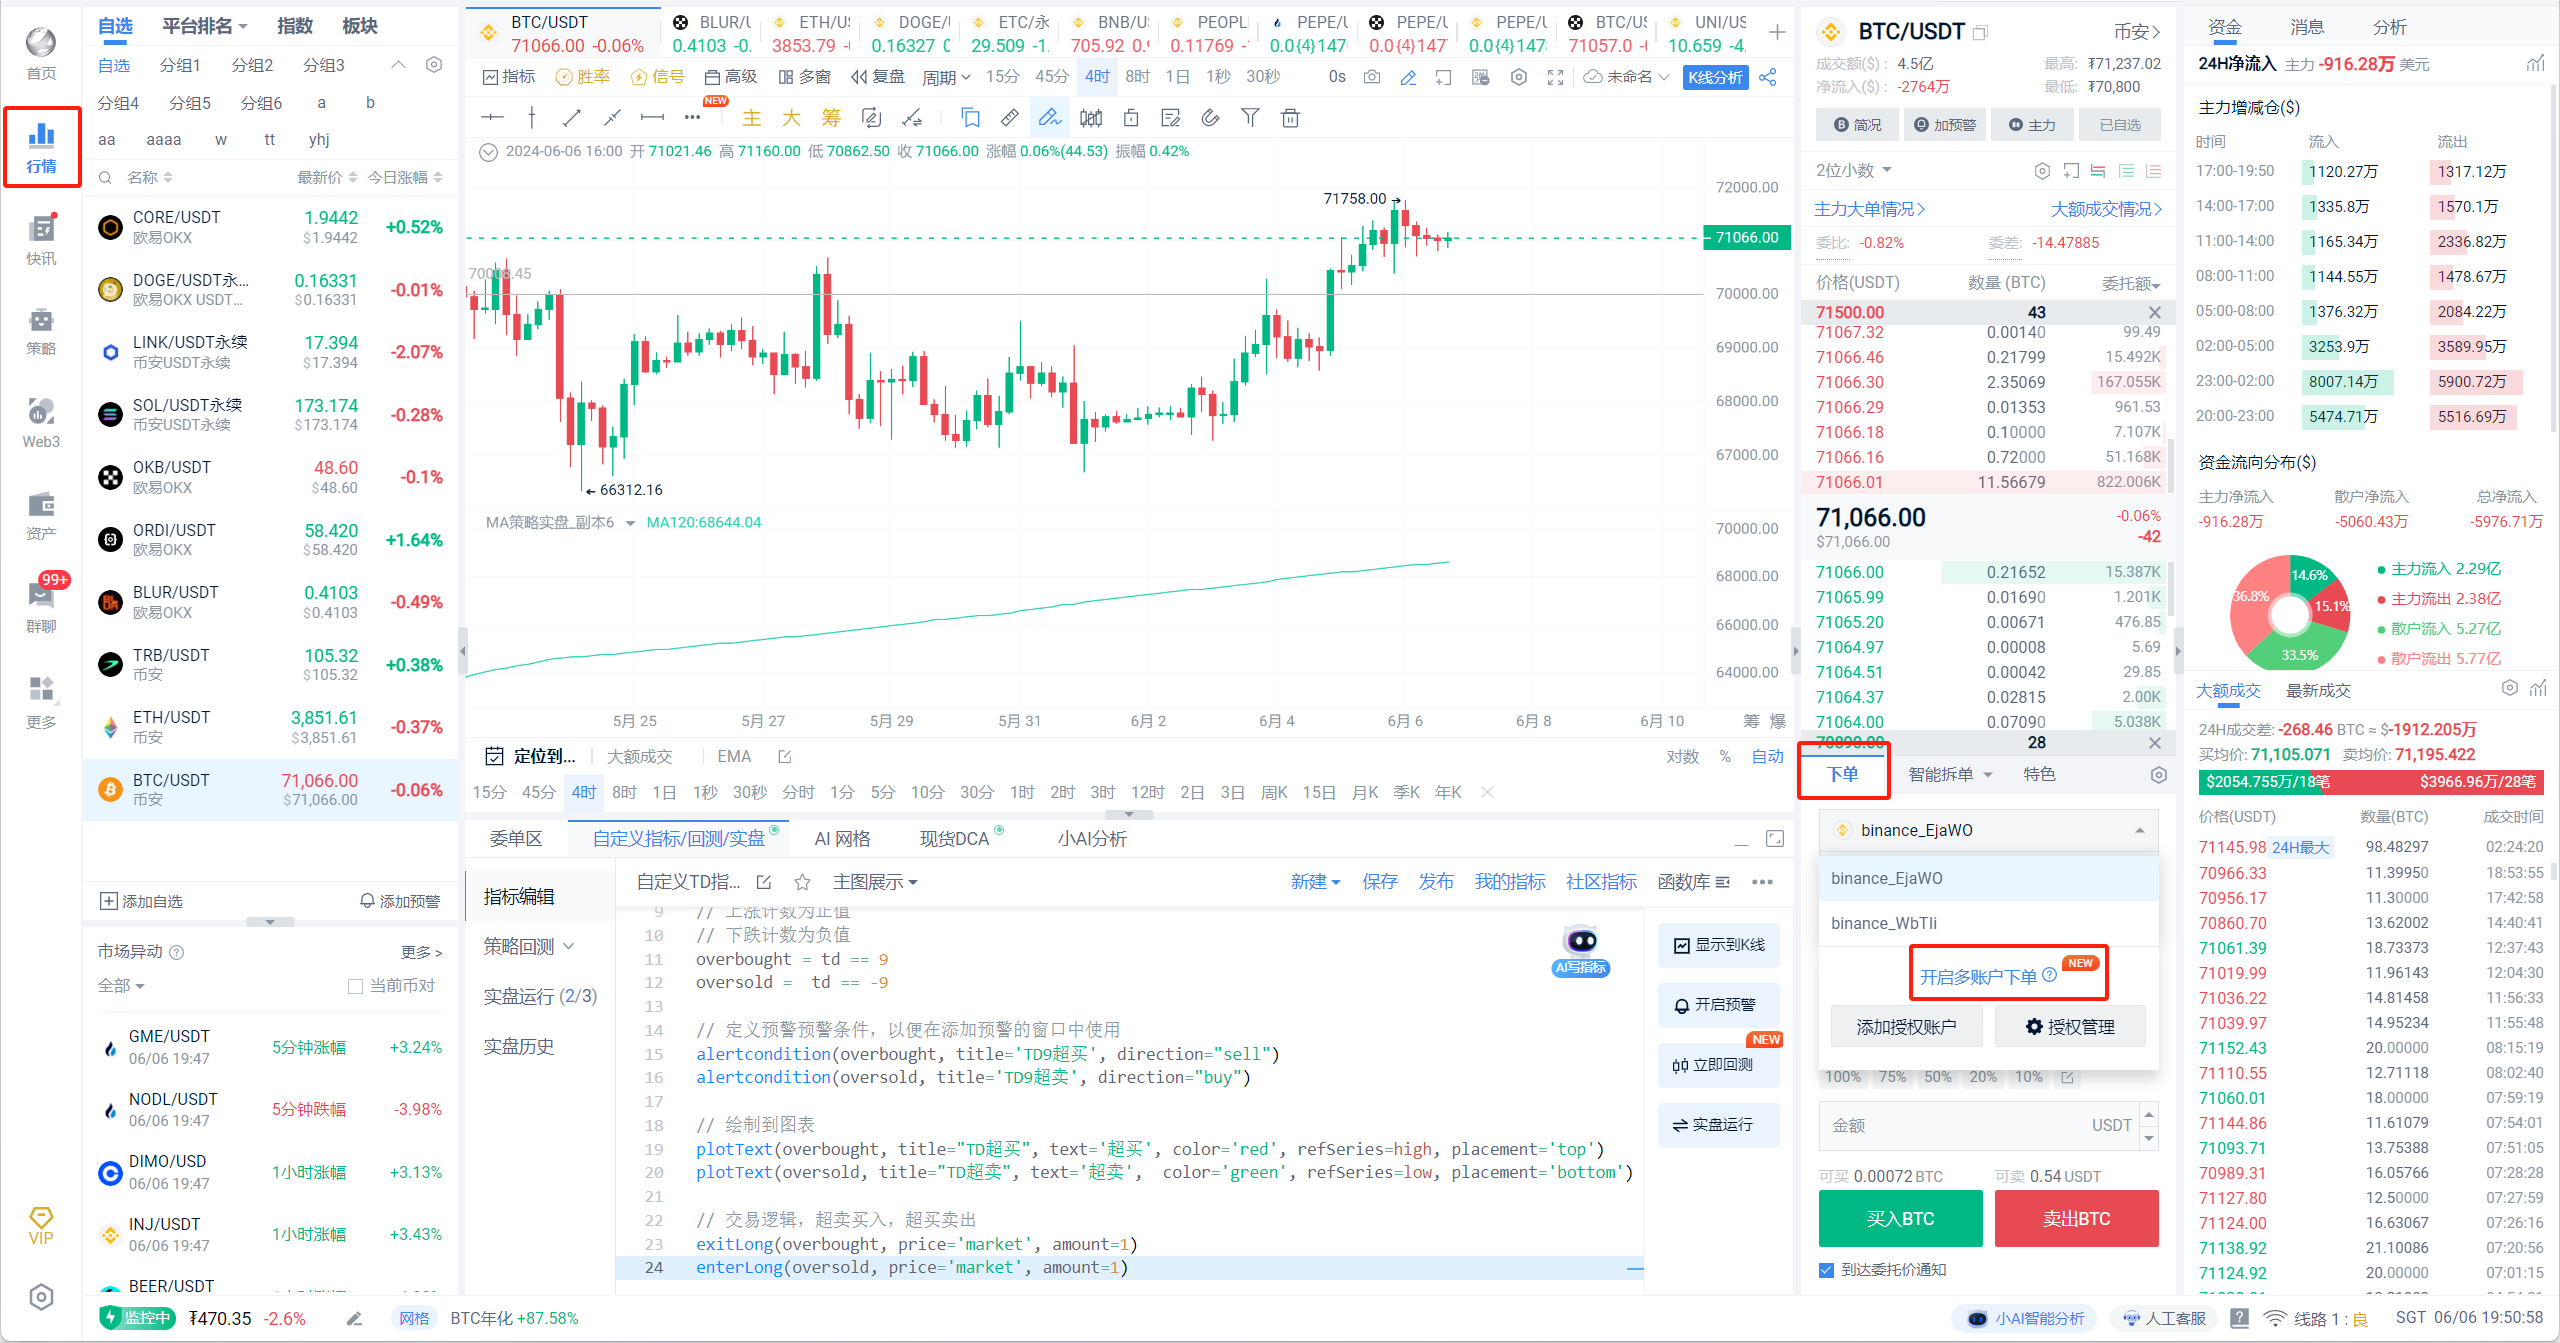Screen dimensions: 2560x1343
Task: Toggle fullscreen chart icon
Action: (1555, 77)
